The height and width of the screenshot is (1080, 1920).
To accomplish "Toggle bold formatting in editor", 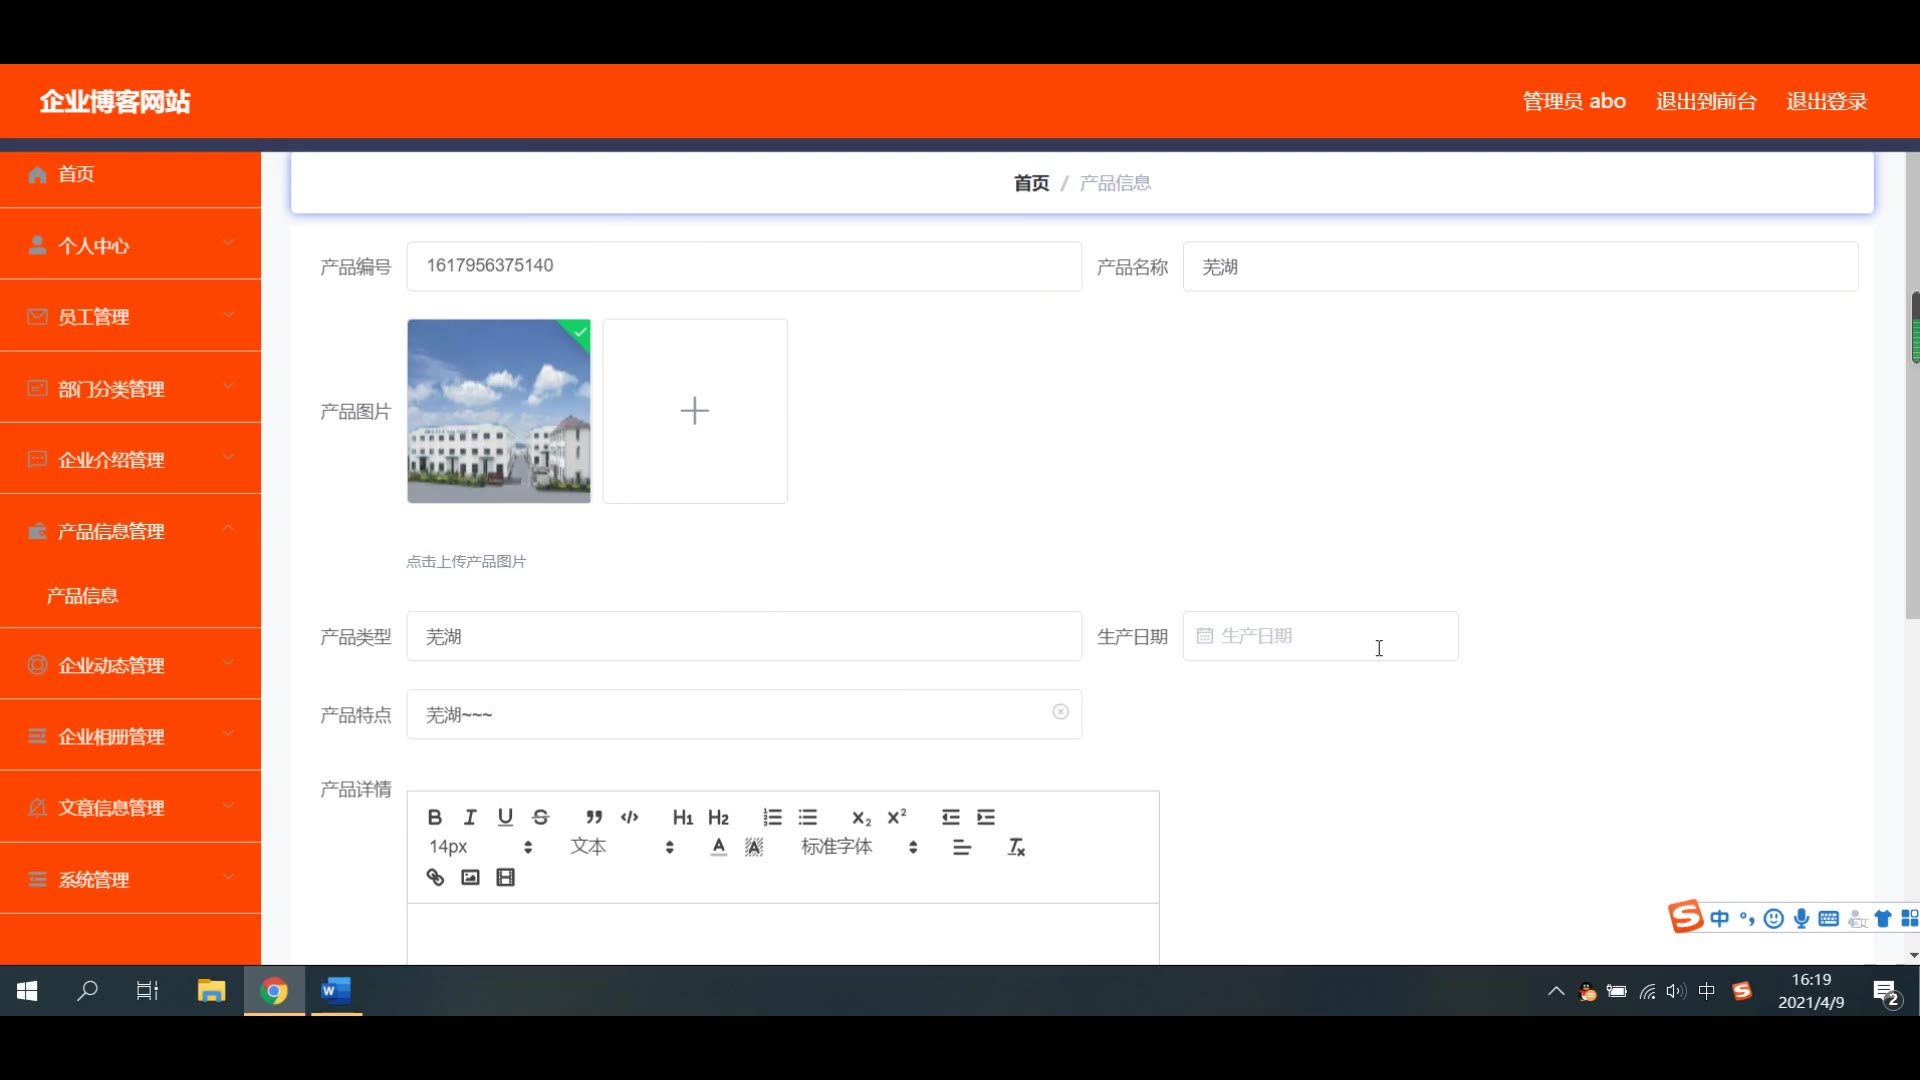I will (x=434, y=817).
